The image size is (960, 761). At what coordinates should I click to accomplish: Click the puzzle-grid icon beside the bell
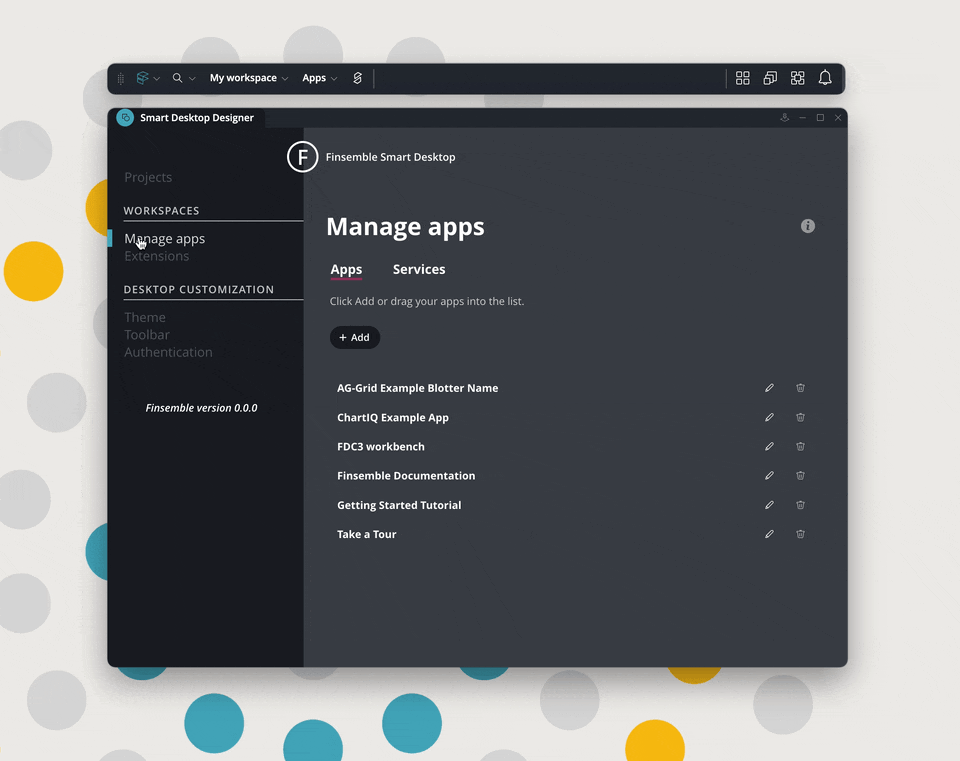tap(797, 78)
